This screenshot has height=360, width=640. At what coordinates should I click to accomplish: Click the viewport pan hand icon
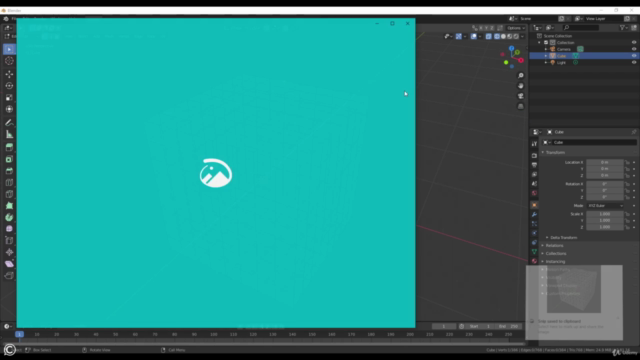point(520,86)
